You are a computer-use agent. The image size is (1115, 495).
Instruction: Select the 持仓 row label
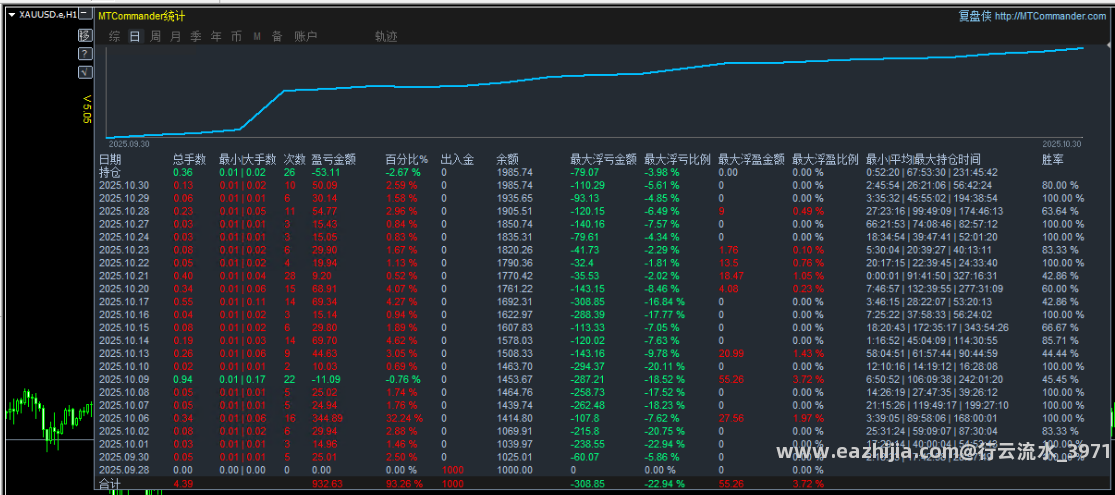coord(110,172)
